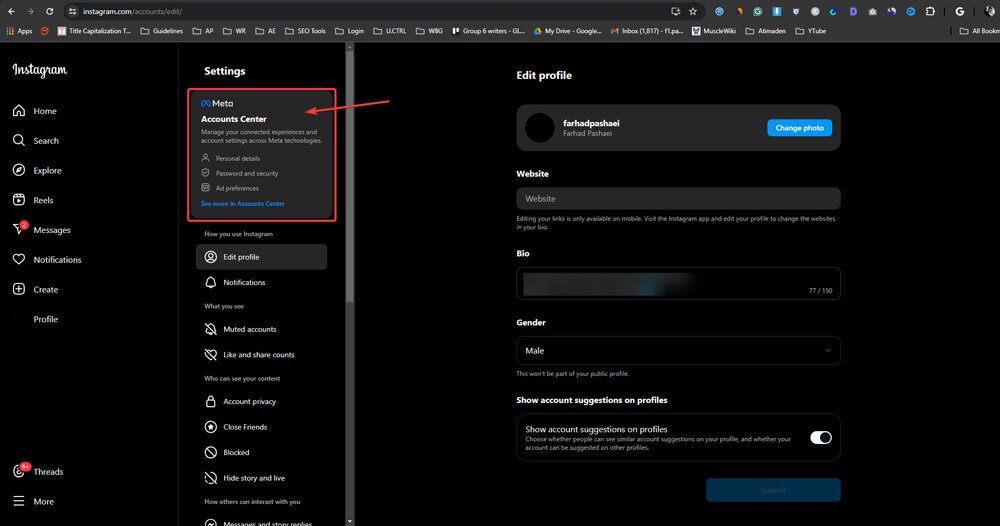Open the AP bookmarks folder

click(203, 31)
